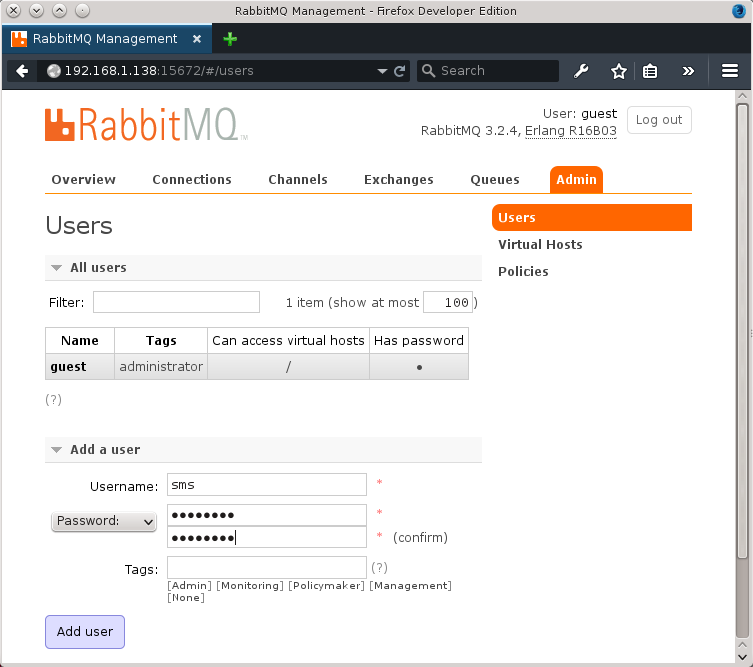Switch to Channels tab
This screenshot has height=667, width=753.
tap(298, 180)
